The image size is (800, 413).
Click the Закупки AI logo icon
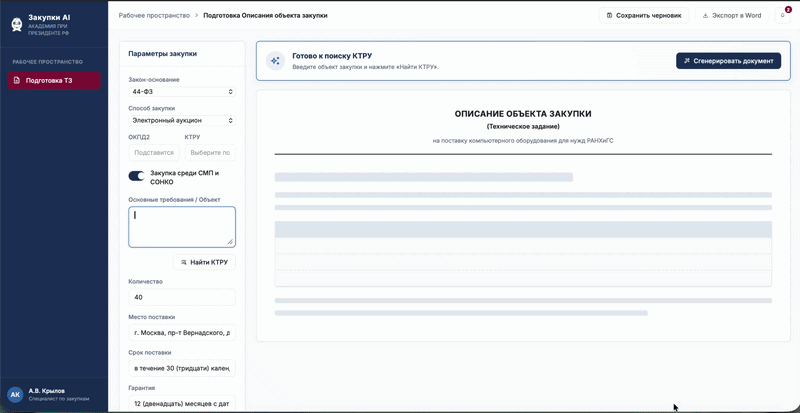[16, 24]
